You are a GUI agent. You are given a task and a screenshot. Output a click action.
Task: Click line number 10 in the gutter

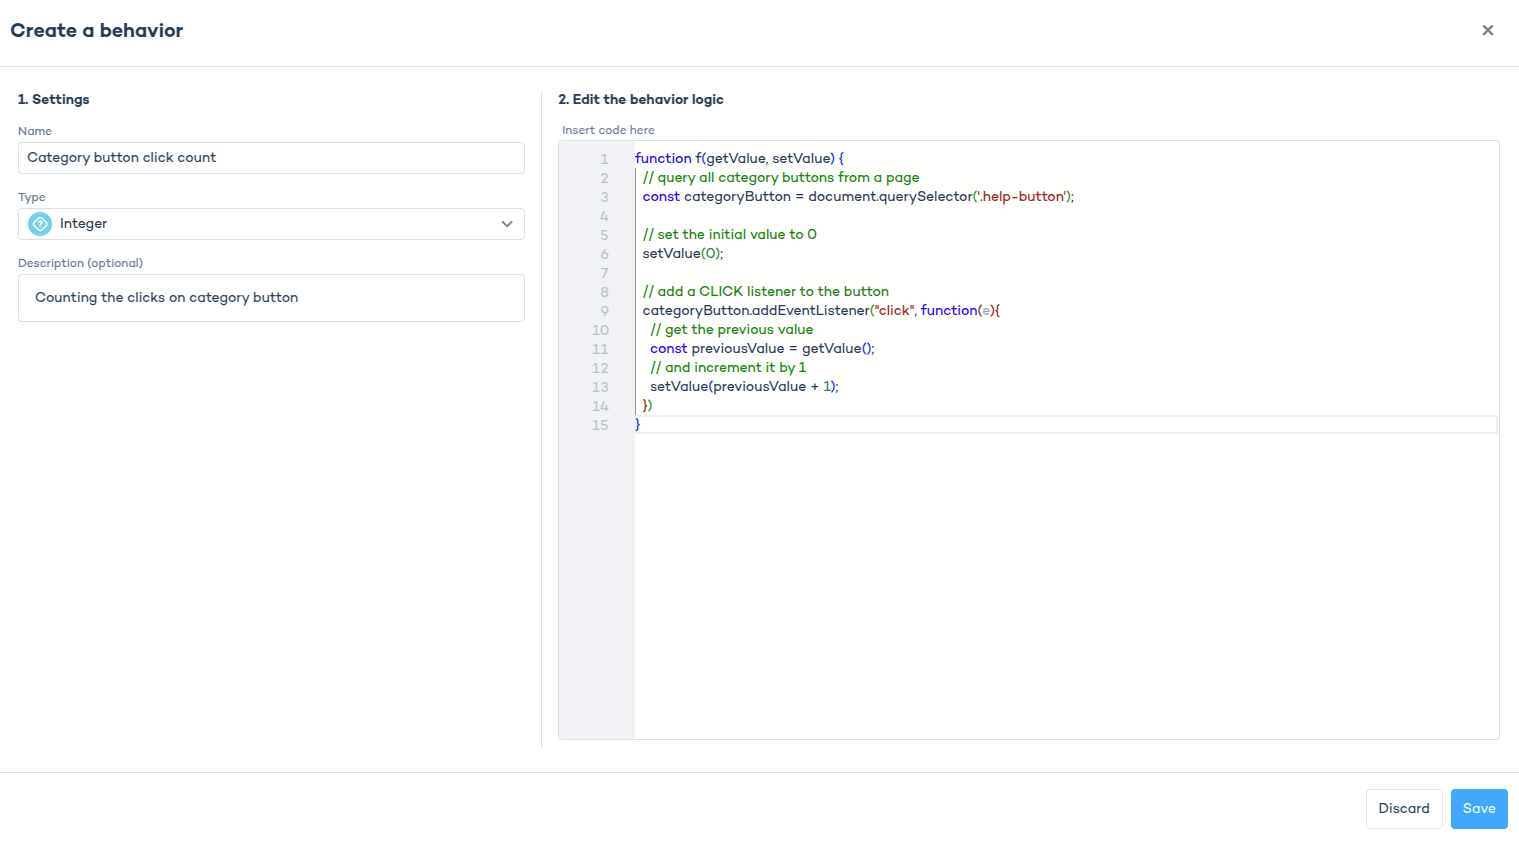pyautogui.click(x=600, y=330)
